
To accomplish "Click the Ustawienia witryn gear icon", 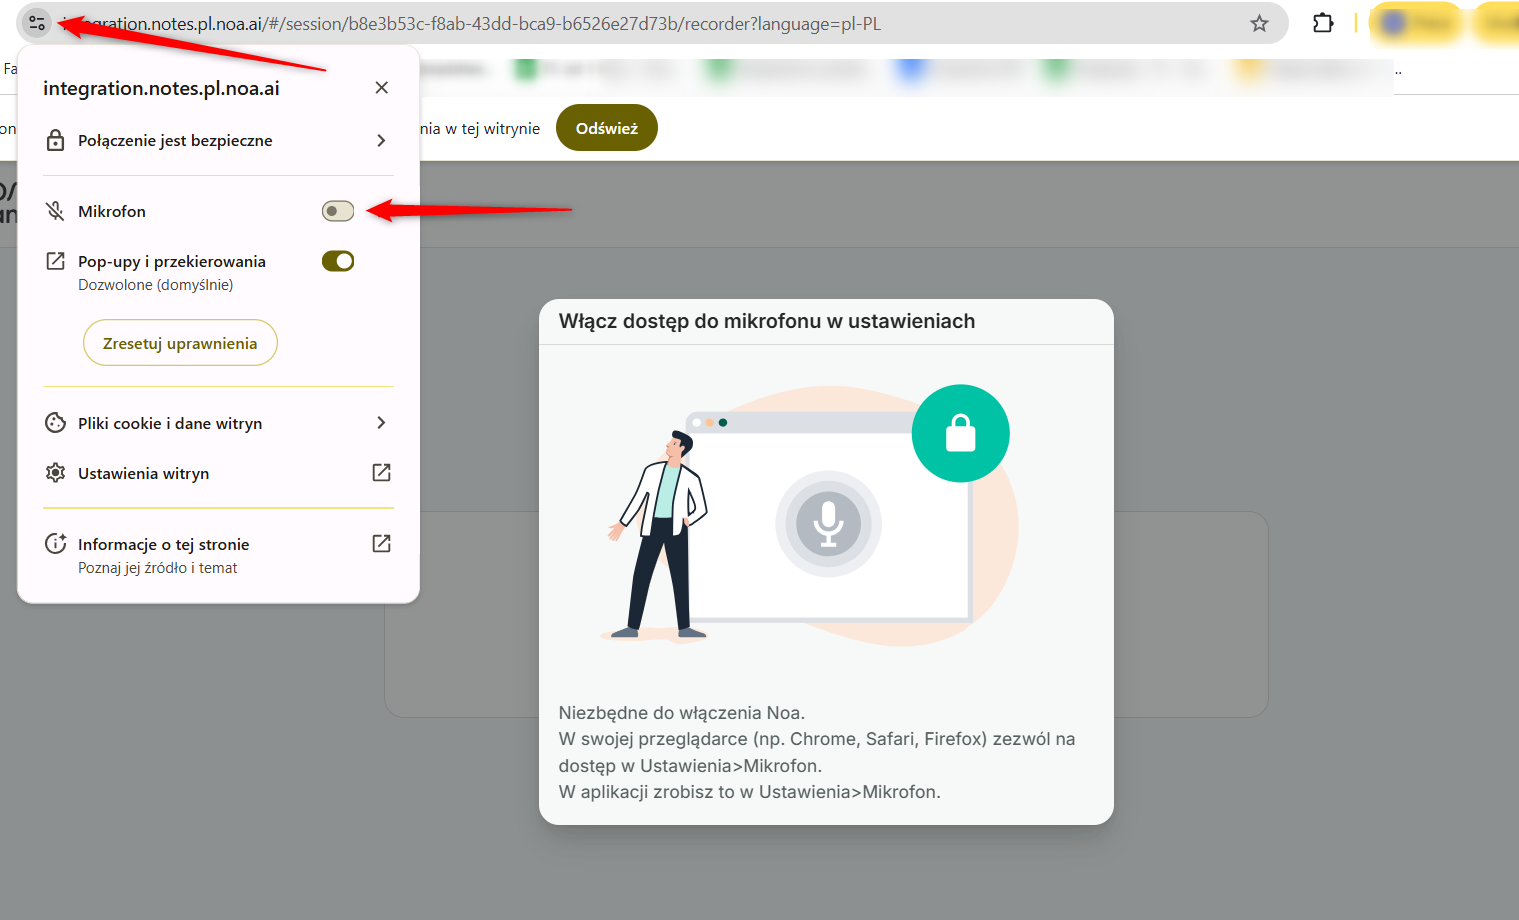I will pyautogui.click(x=56, y=473).
